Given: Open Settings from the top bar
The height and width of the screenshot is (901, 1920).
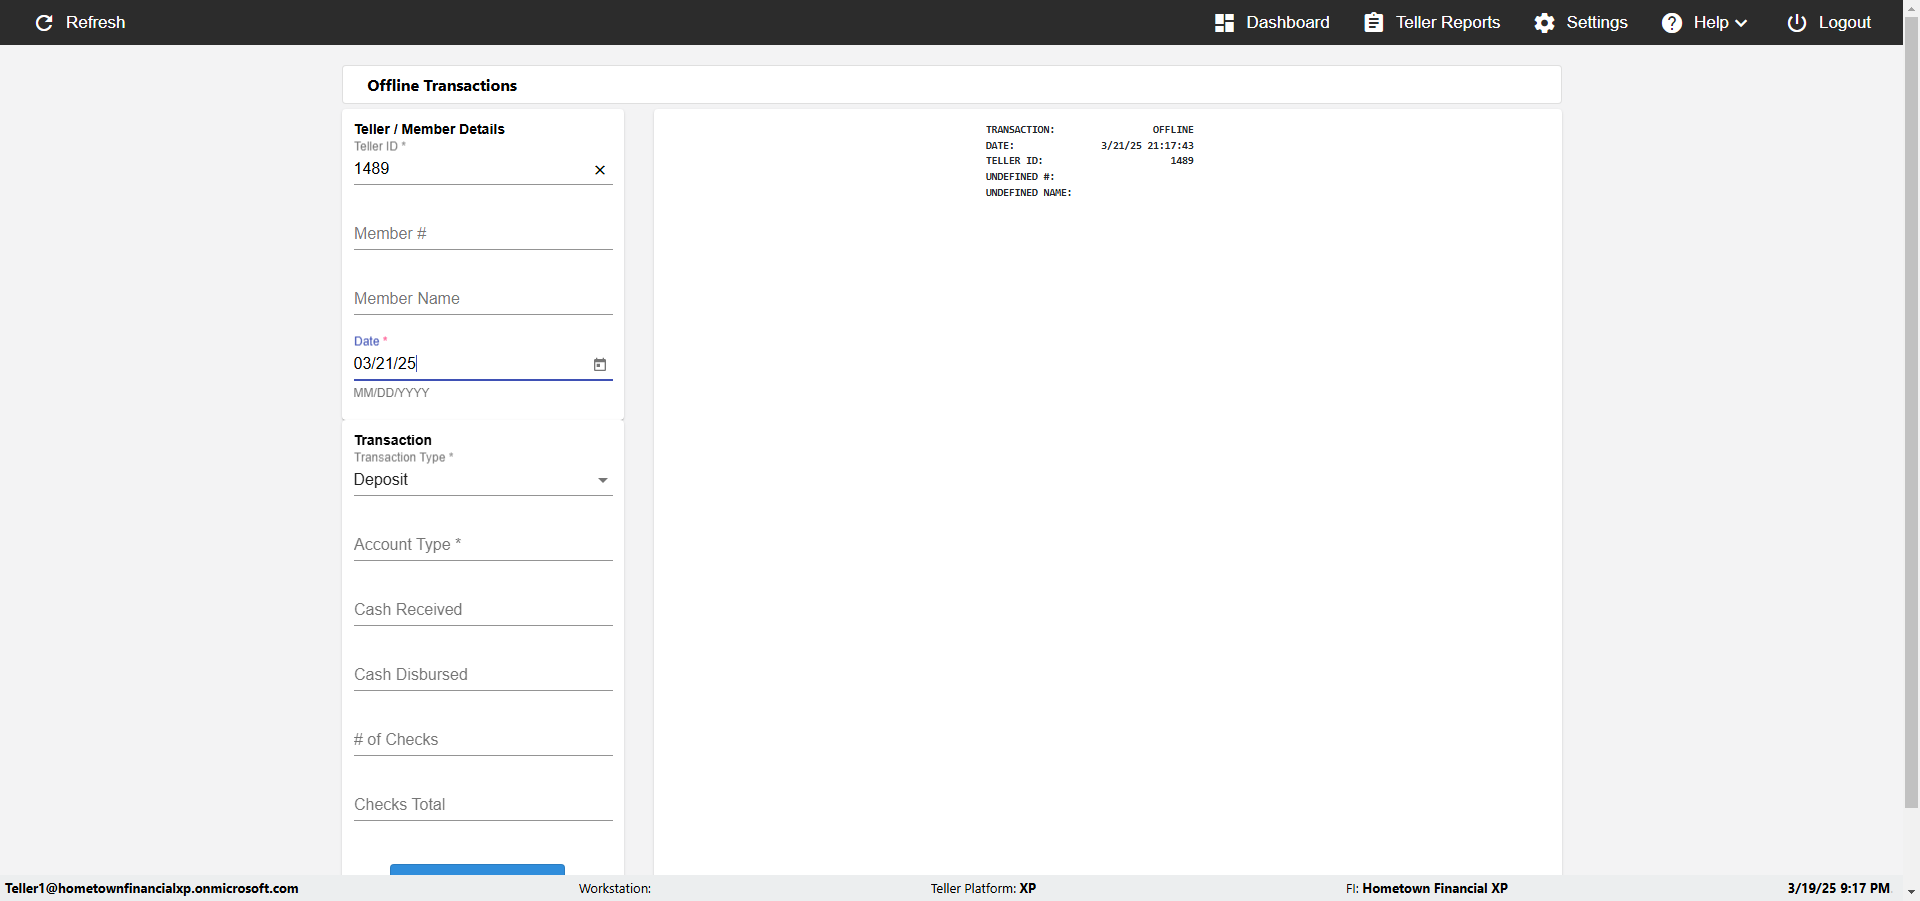Looking at the screenshot, I should (1581, 22).
